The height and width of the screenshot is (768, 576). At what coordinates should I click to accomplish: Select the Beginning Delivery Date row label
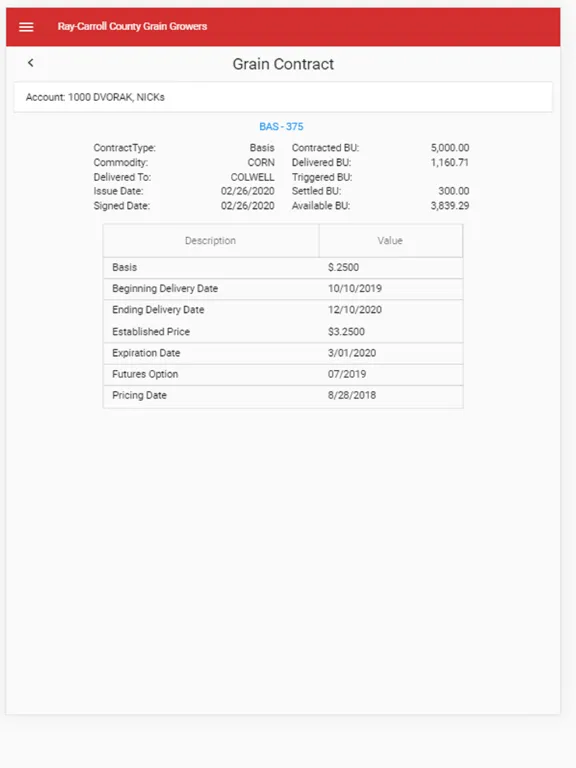(x=165, y=288)
